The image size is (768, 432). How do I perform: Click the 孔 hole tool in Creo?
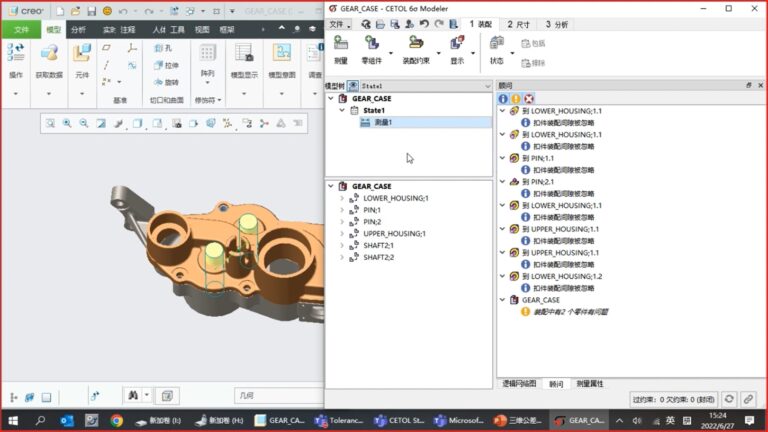coord(163,48)
